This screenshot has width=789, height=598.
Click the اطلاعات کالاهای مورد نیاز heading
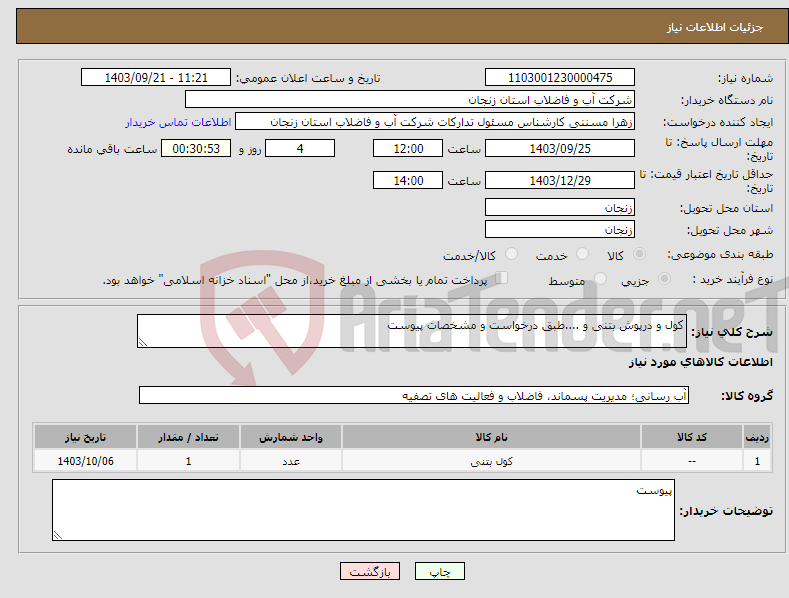[x=700, y=362]
